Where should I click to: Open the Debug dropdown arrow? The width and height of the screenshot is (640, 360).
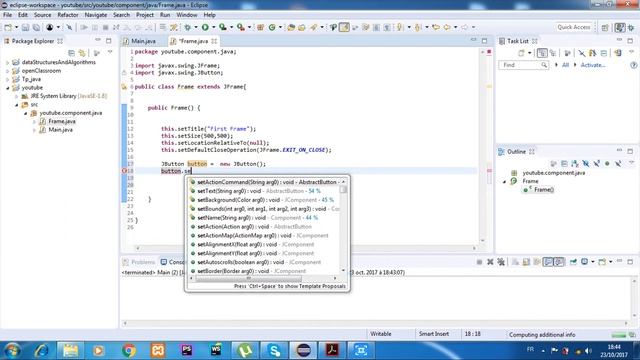[x=196, y=27]
